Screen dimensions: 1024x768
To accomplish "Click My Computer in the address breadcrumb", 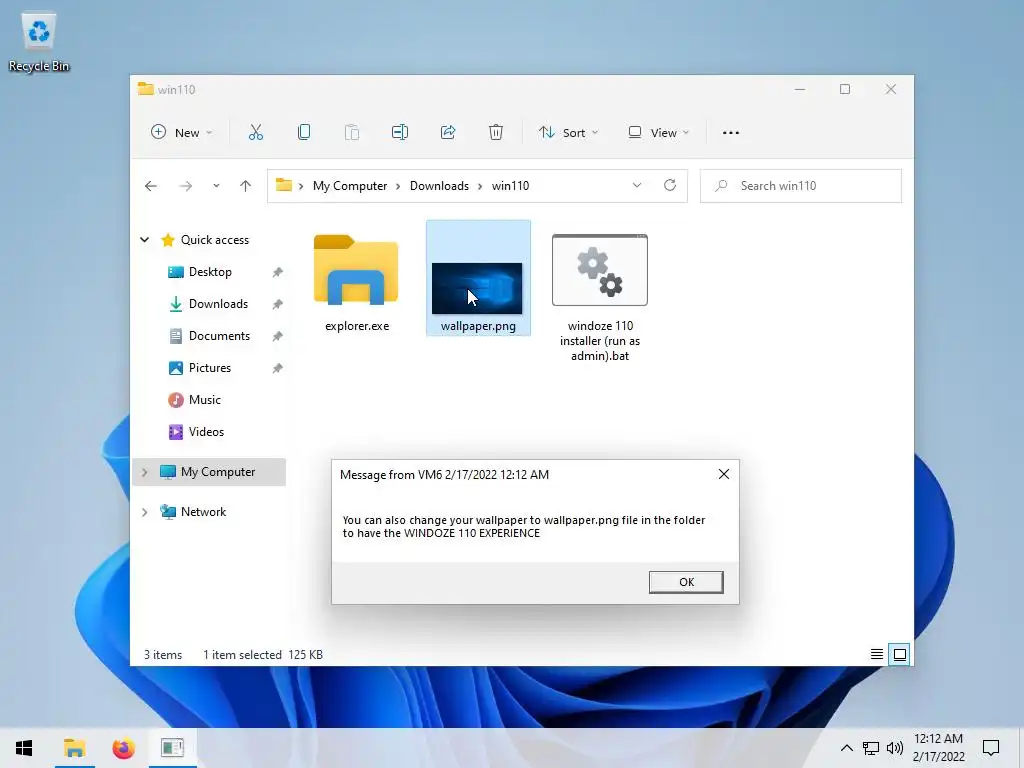I will tap(350, 186).
